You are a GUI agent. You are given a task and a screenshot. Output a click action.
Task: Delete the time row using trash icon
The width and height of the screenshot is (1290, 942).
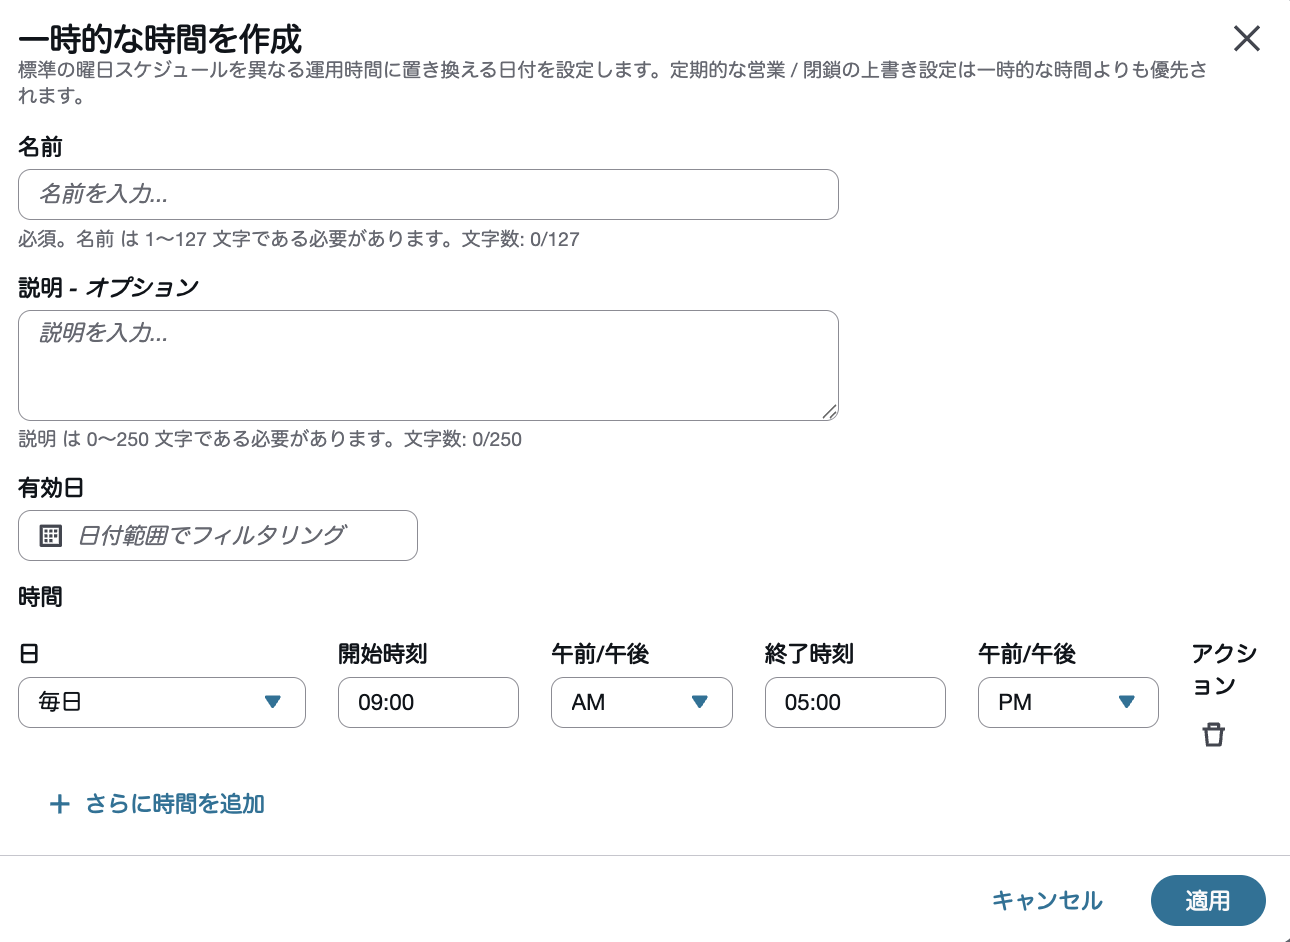tap(1213, 735)
